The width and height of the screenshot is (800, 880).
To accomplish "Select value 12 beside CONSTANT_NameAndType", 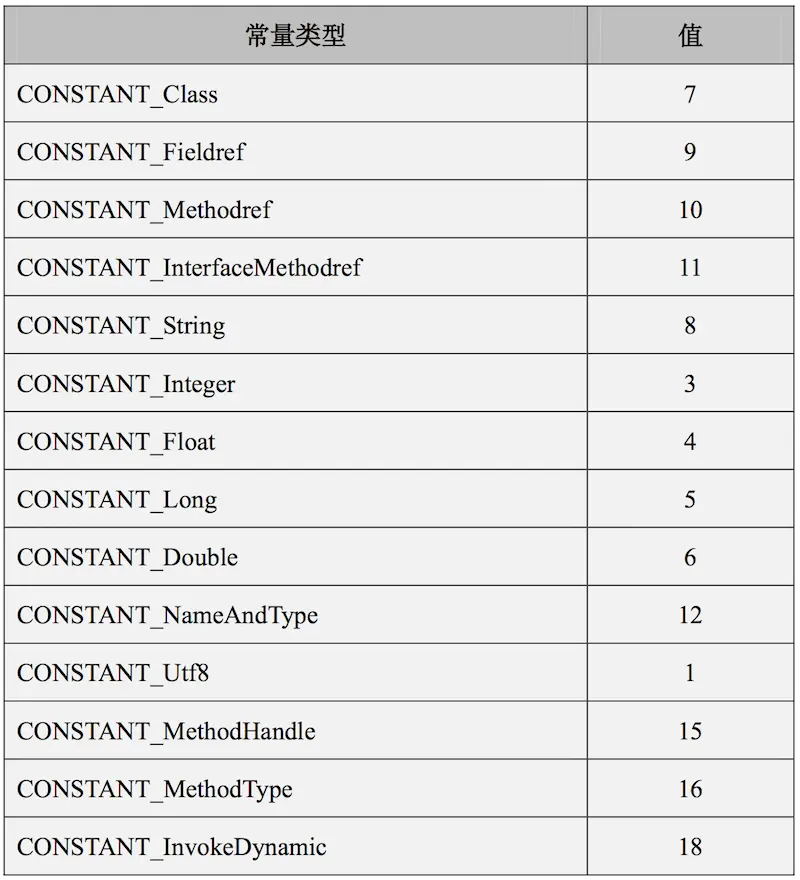I will point(690,615).
